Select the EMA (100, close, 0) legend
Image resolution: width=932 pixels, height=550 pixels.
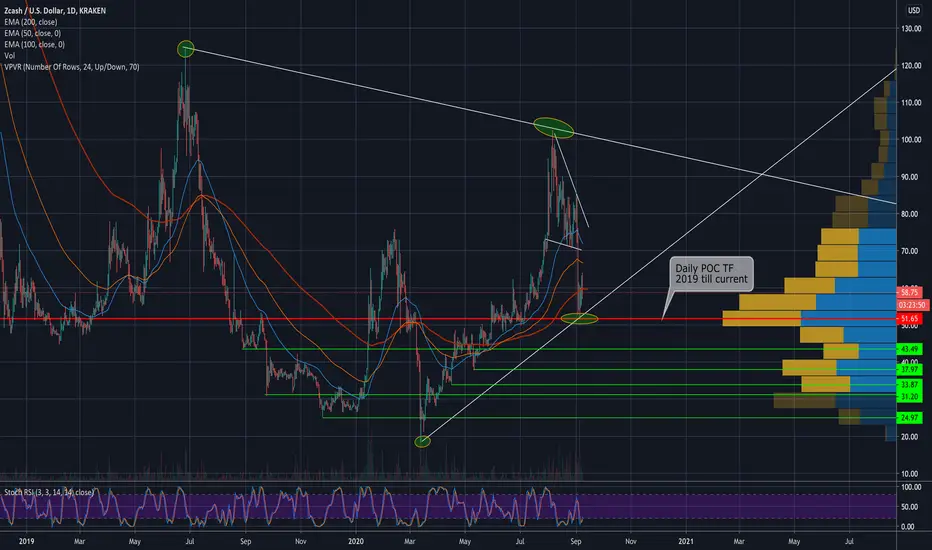coord(34,45)
